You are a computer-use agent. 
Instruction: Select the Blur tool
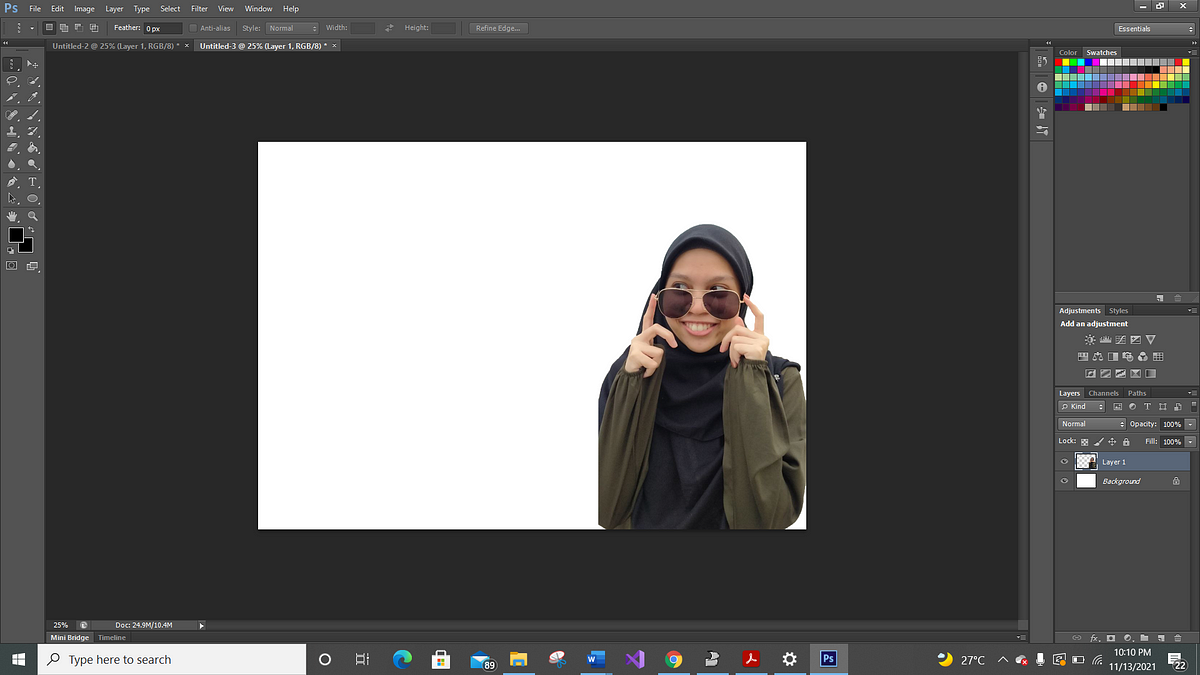pos(13,164)
